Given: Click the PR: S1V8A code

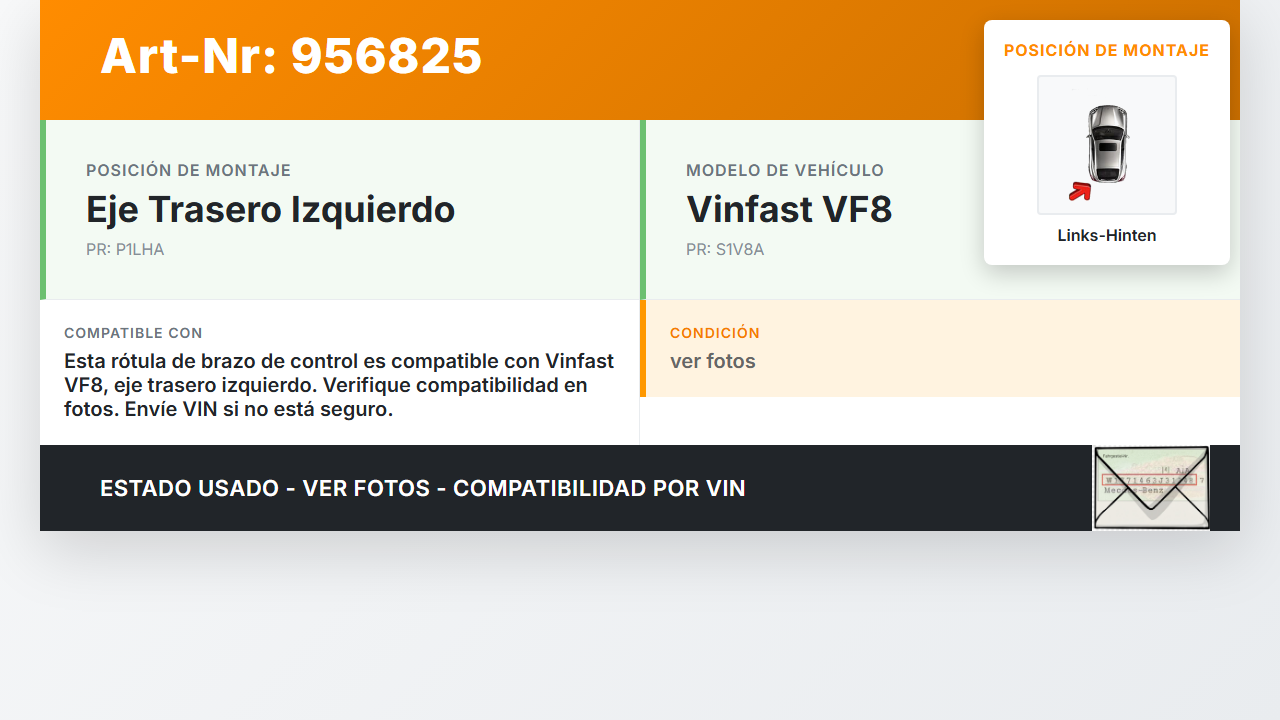Looking at the screenshot, I should pos(725,250).
